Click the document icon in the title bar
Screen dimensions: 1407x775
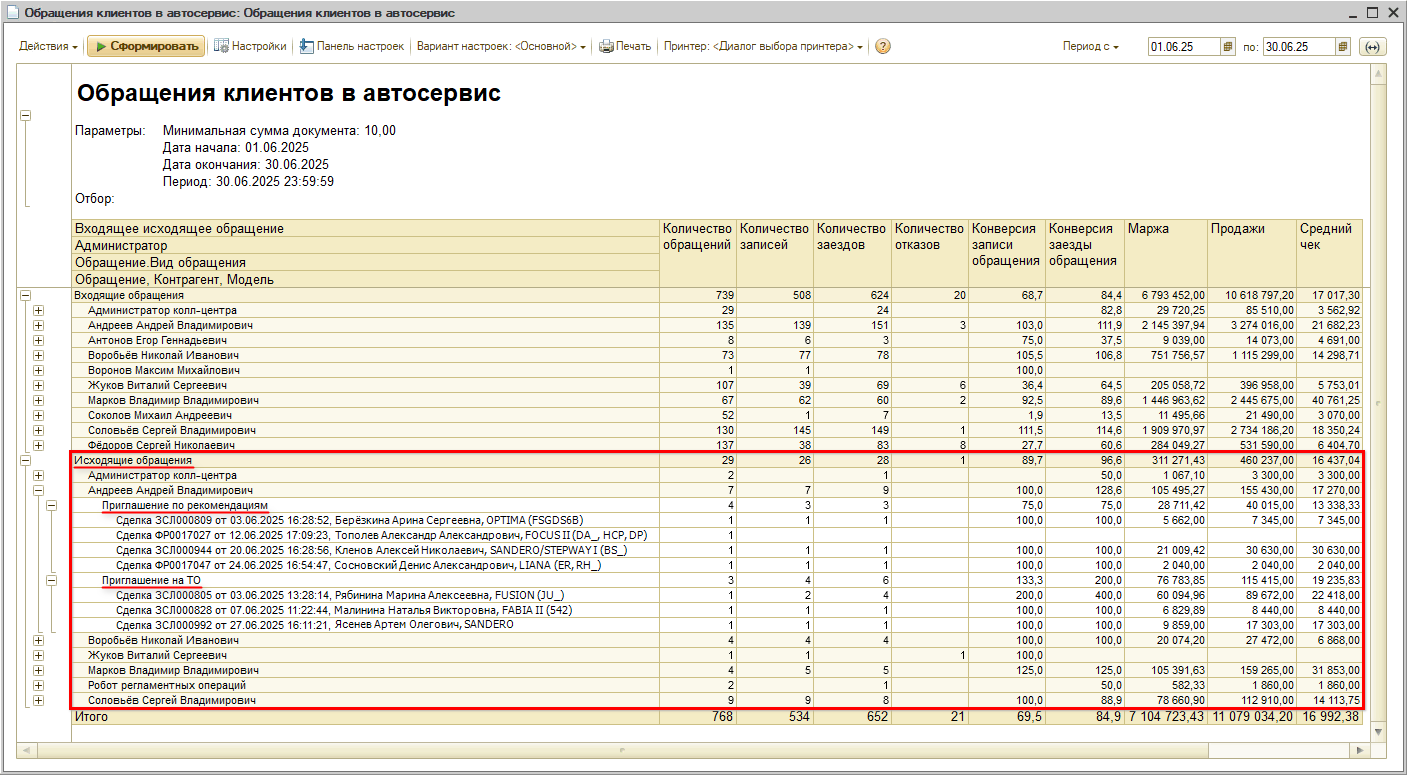coord(12,13)
